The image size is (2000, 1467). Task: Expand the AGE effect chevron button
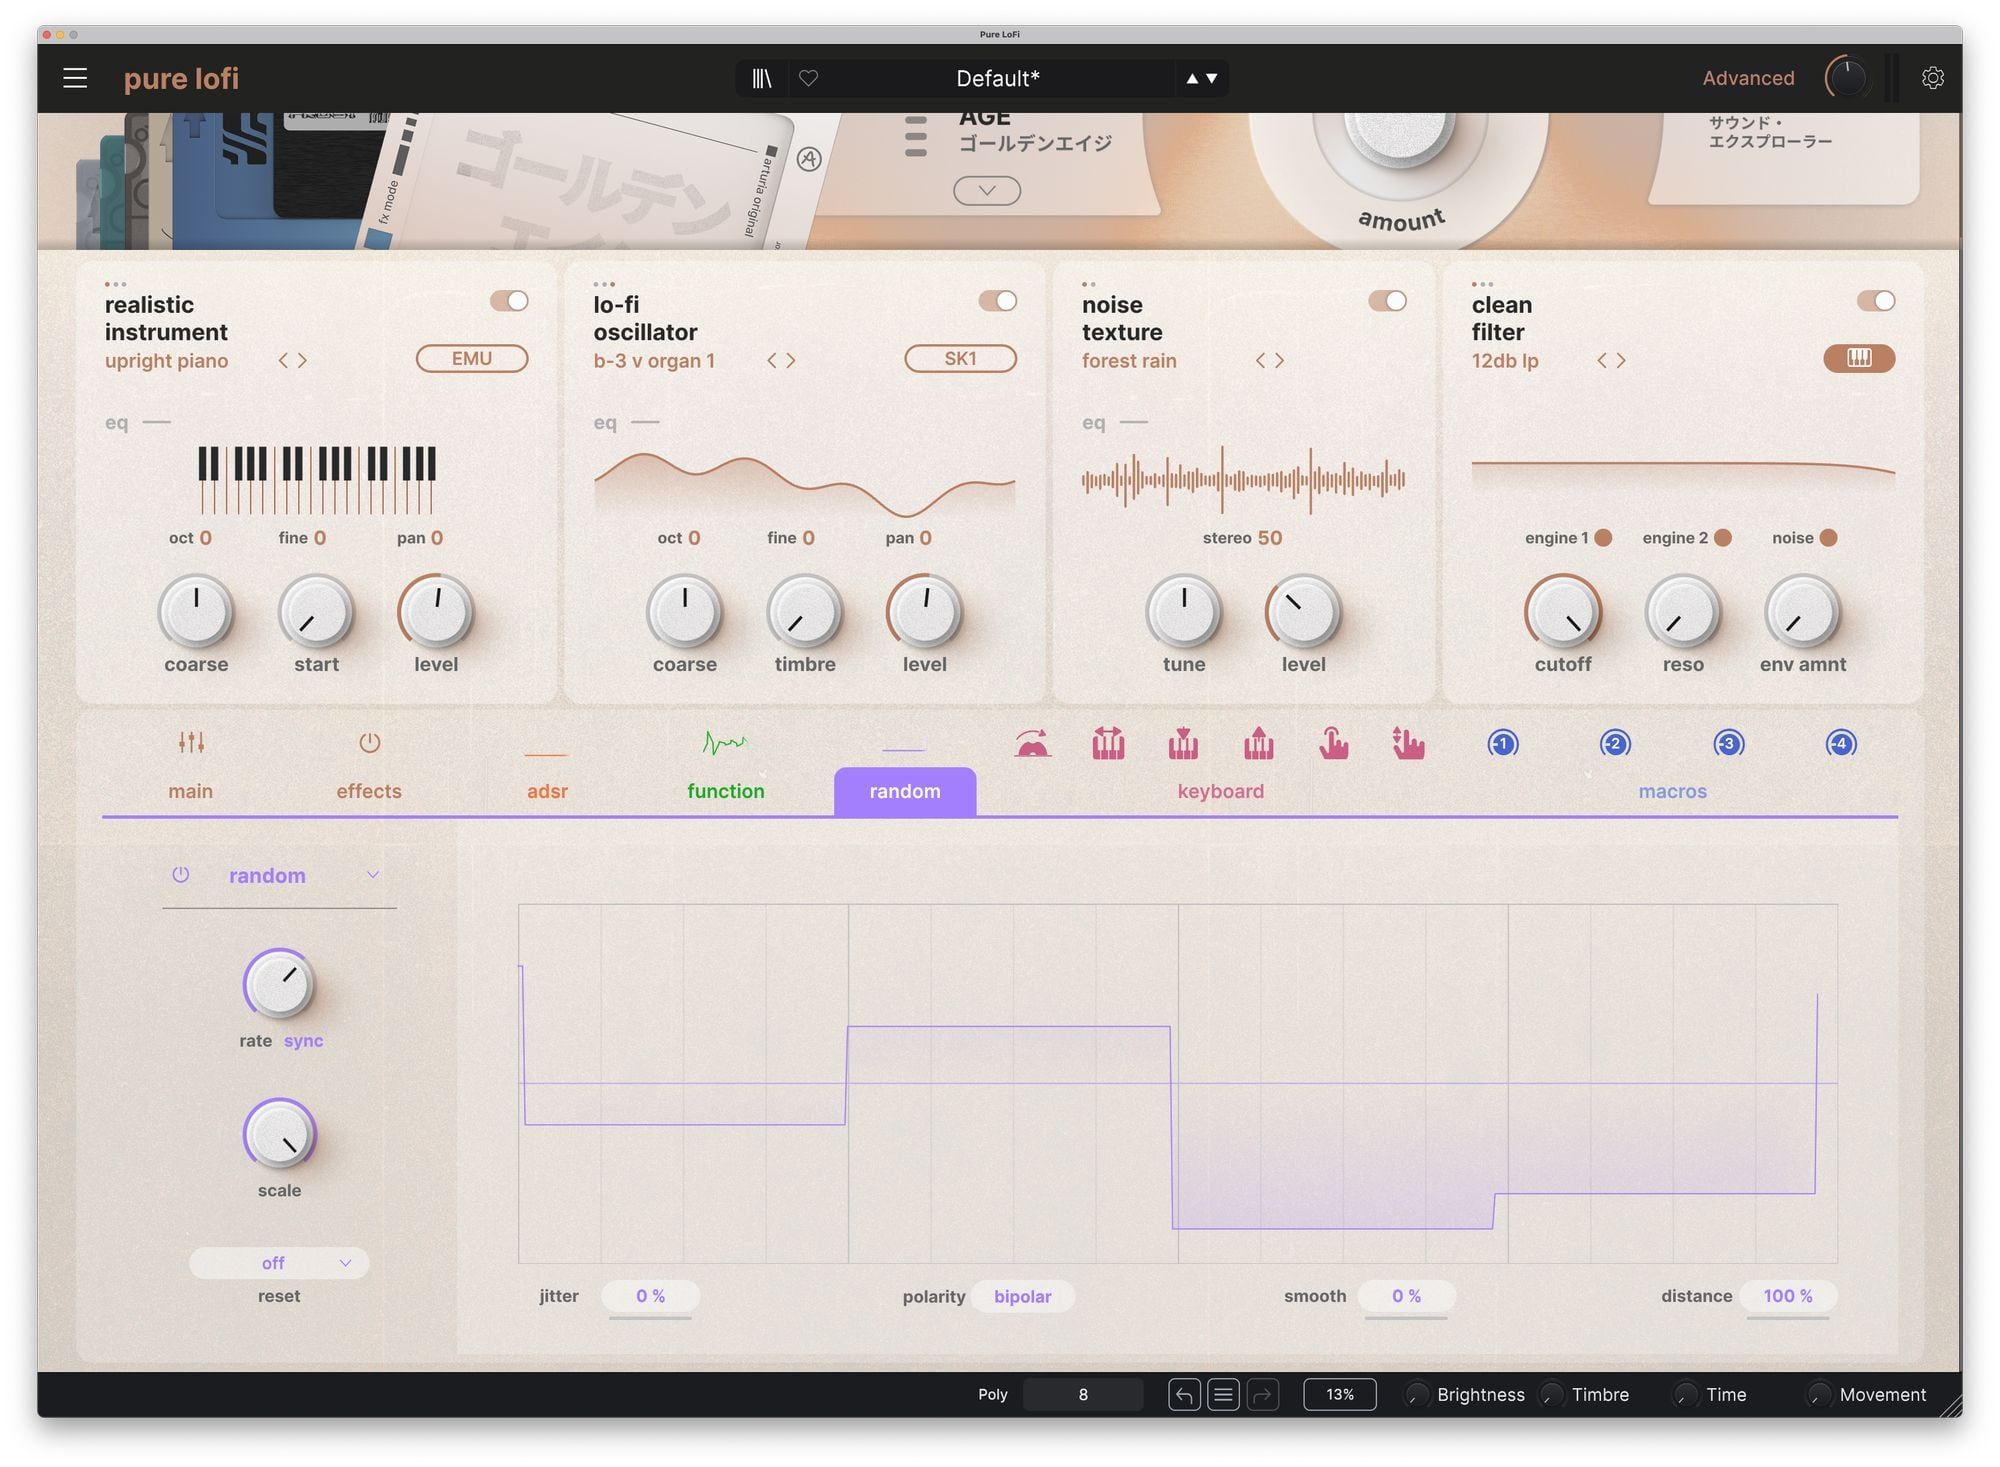point(987,190)
